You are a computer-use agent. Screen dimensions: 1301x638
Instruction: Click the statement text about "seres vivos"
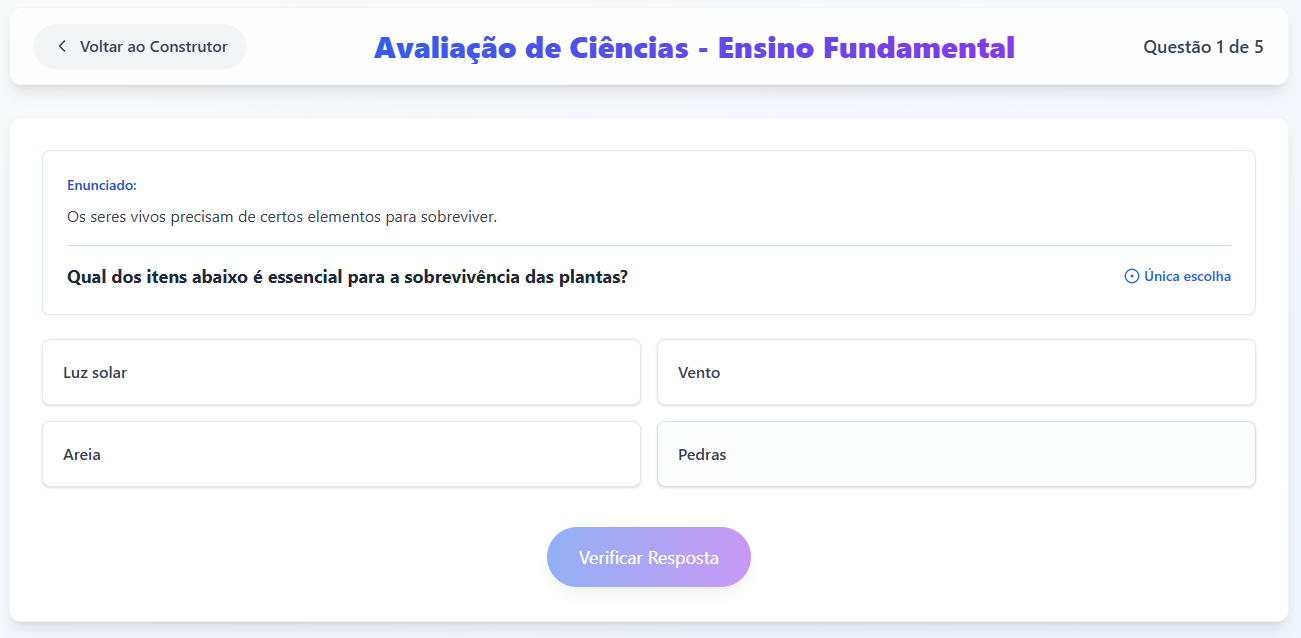tap(281, 216)
